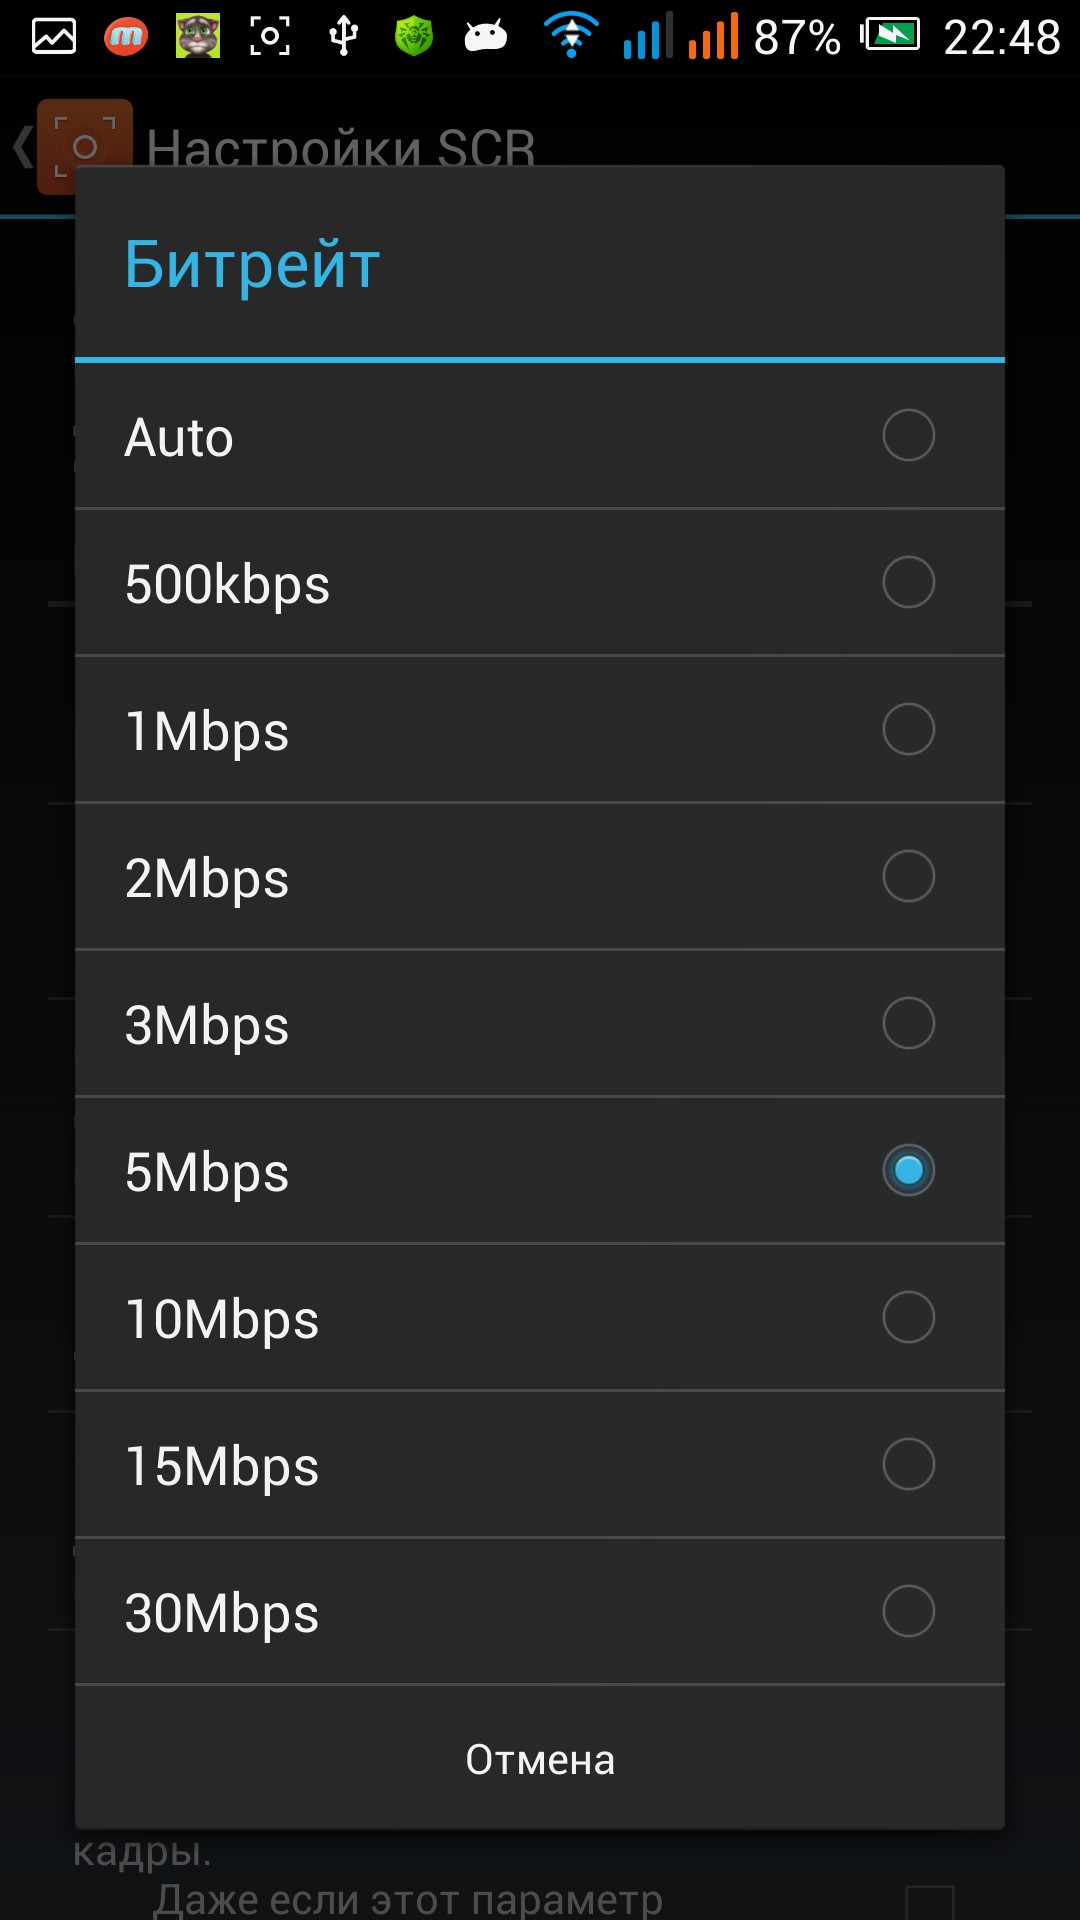Screen dimensions: 1080x1920
Task: Open the Talking Tom notification icon
Action: (x=198, y=37)
